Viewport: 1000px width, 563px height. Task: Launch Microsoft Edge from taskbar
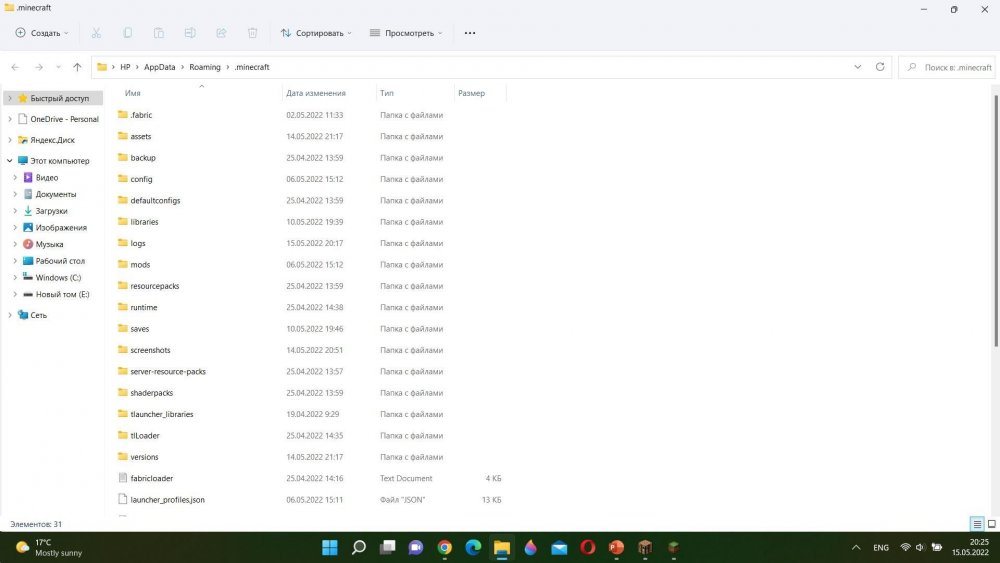473,547
